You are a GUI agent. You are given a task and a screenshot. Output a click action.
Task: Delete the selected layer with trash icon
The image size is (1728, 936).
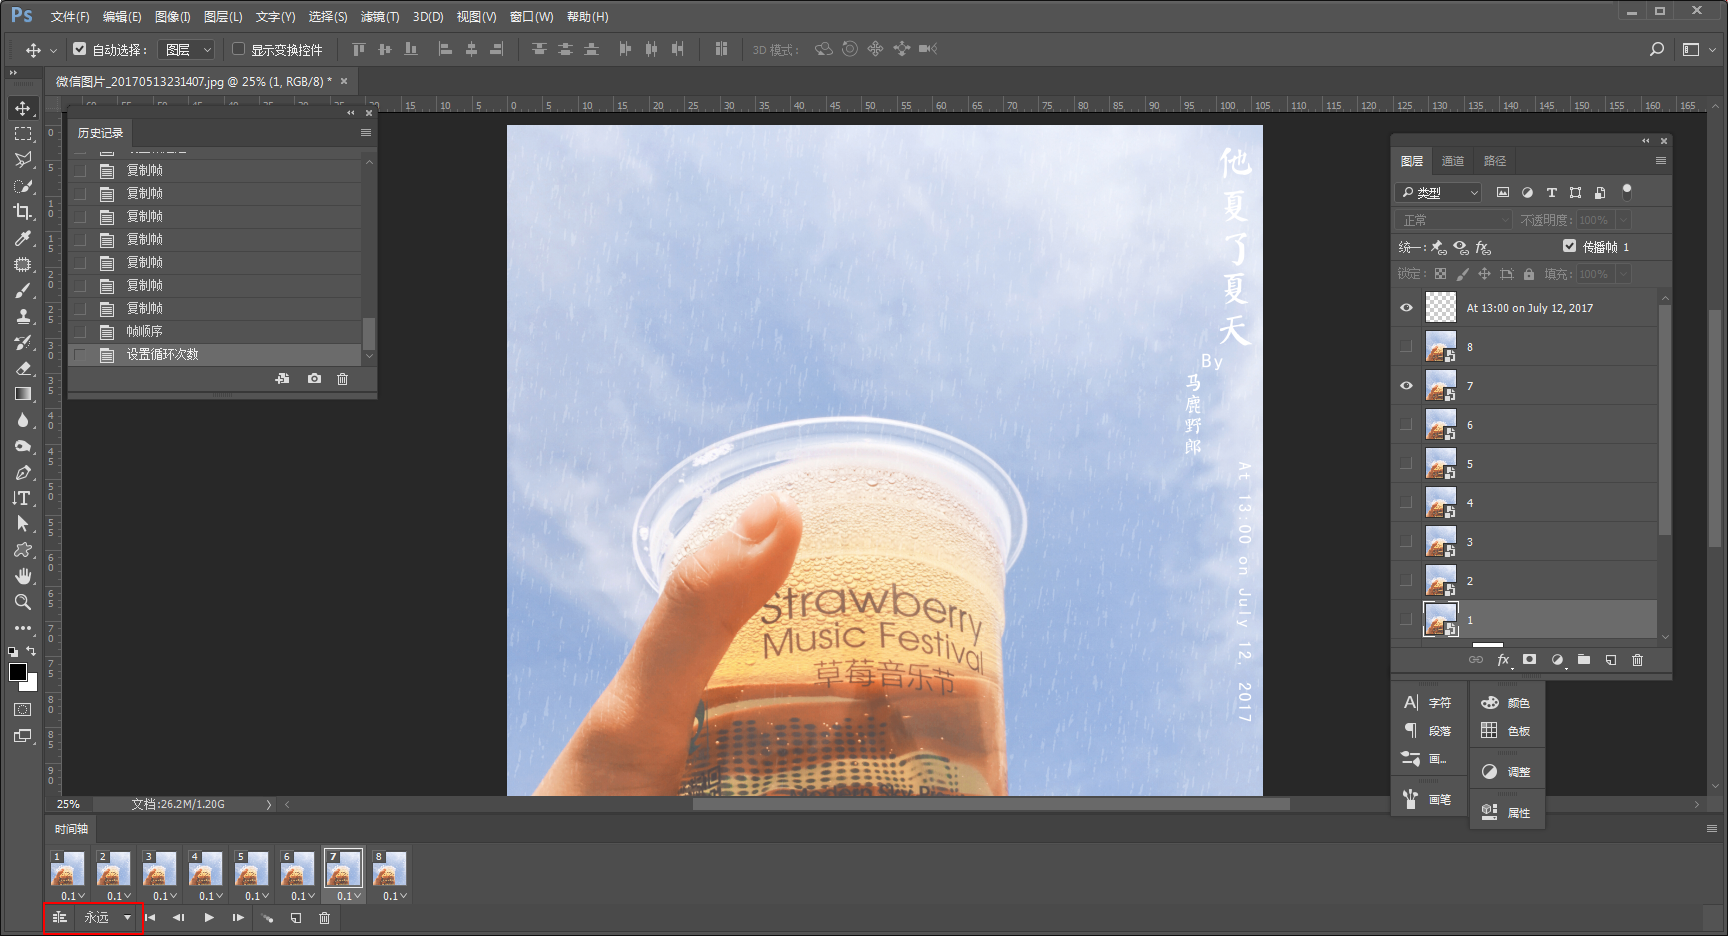1638,660
